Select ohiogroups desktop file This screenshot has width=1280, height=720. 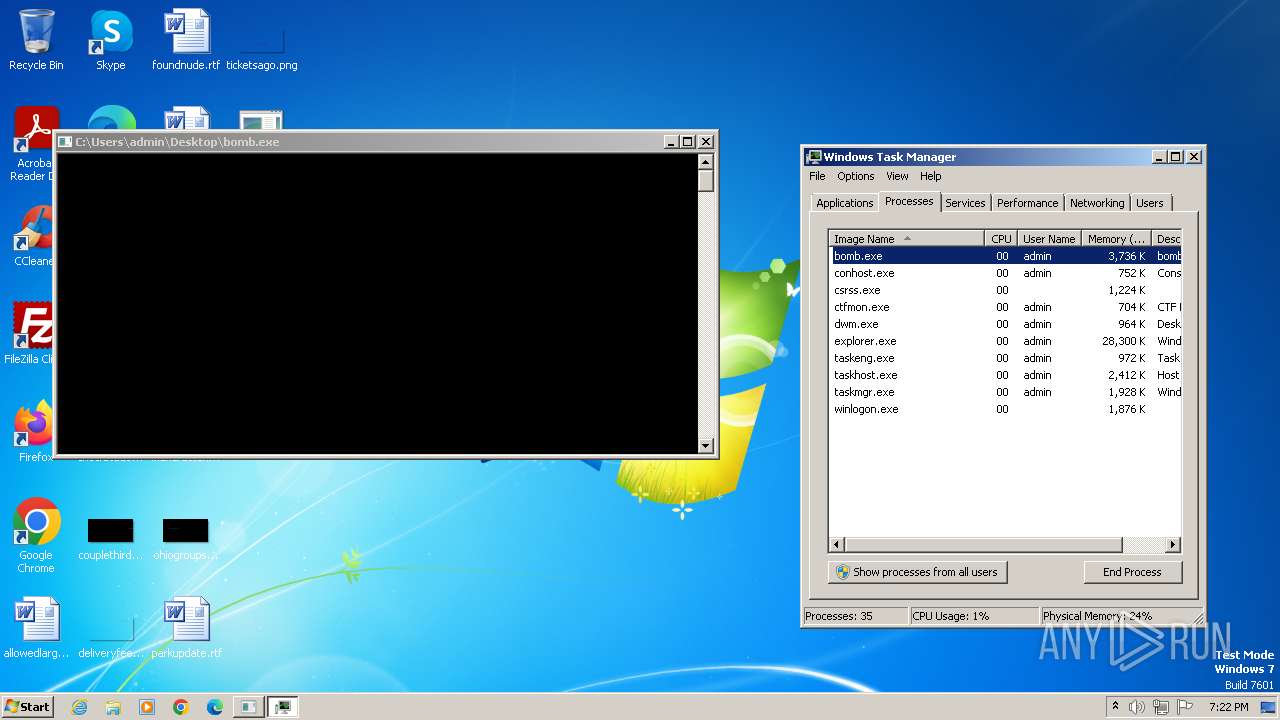(185, 540)
